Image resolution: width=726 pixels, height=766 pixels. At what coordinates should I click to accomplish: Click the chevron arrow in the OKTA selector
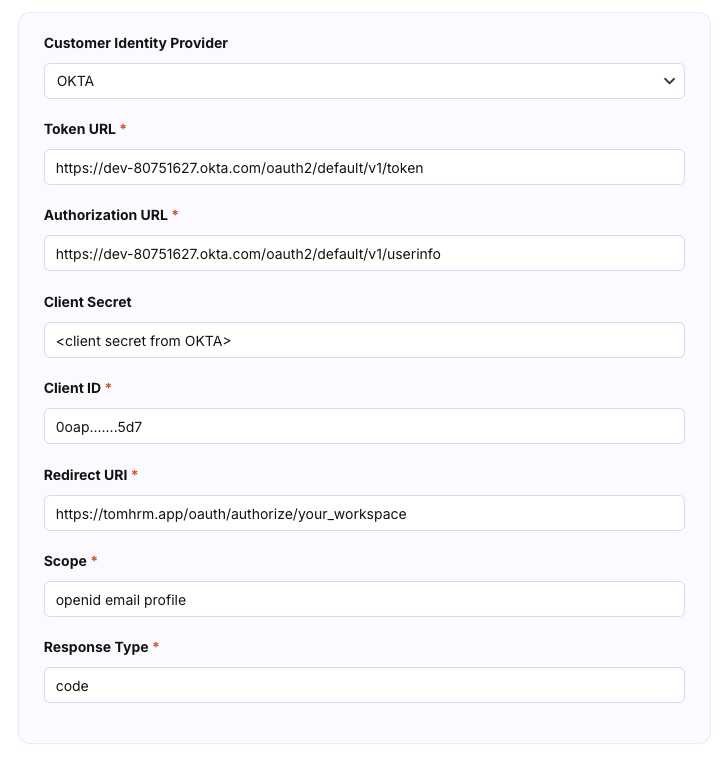669,81
